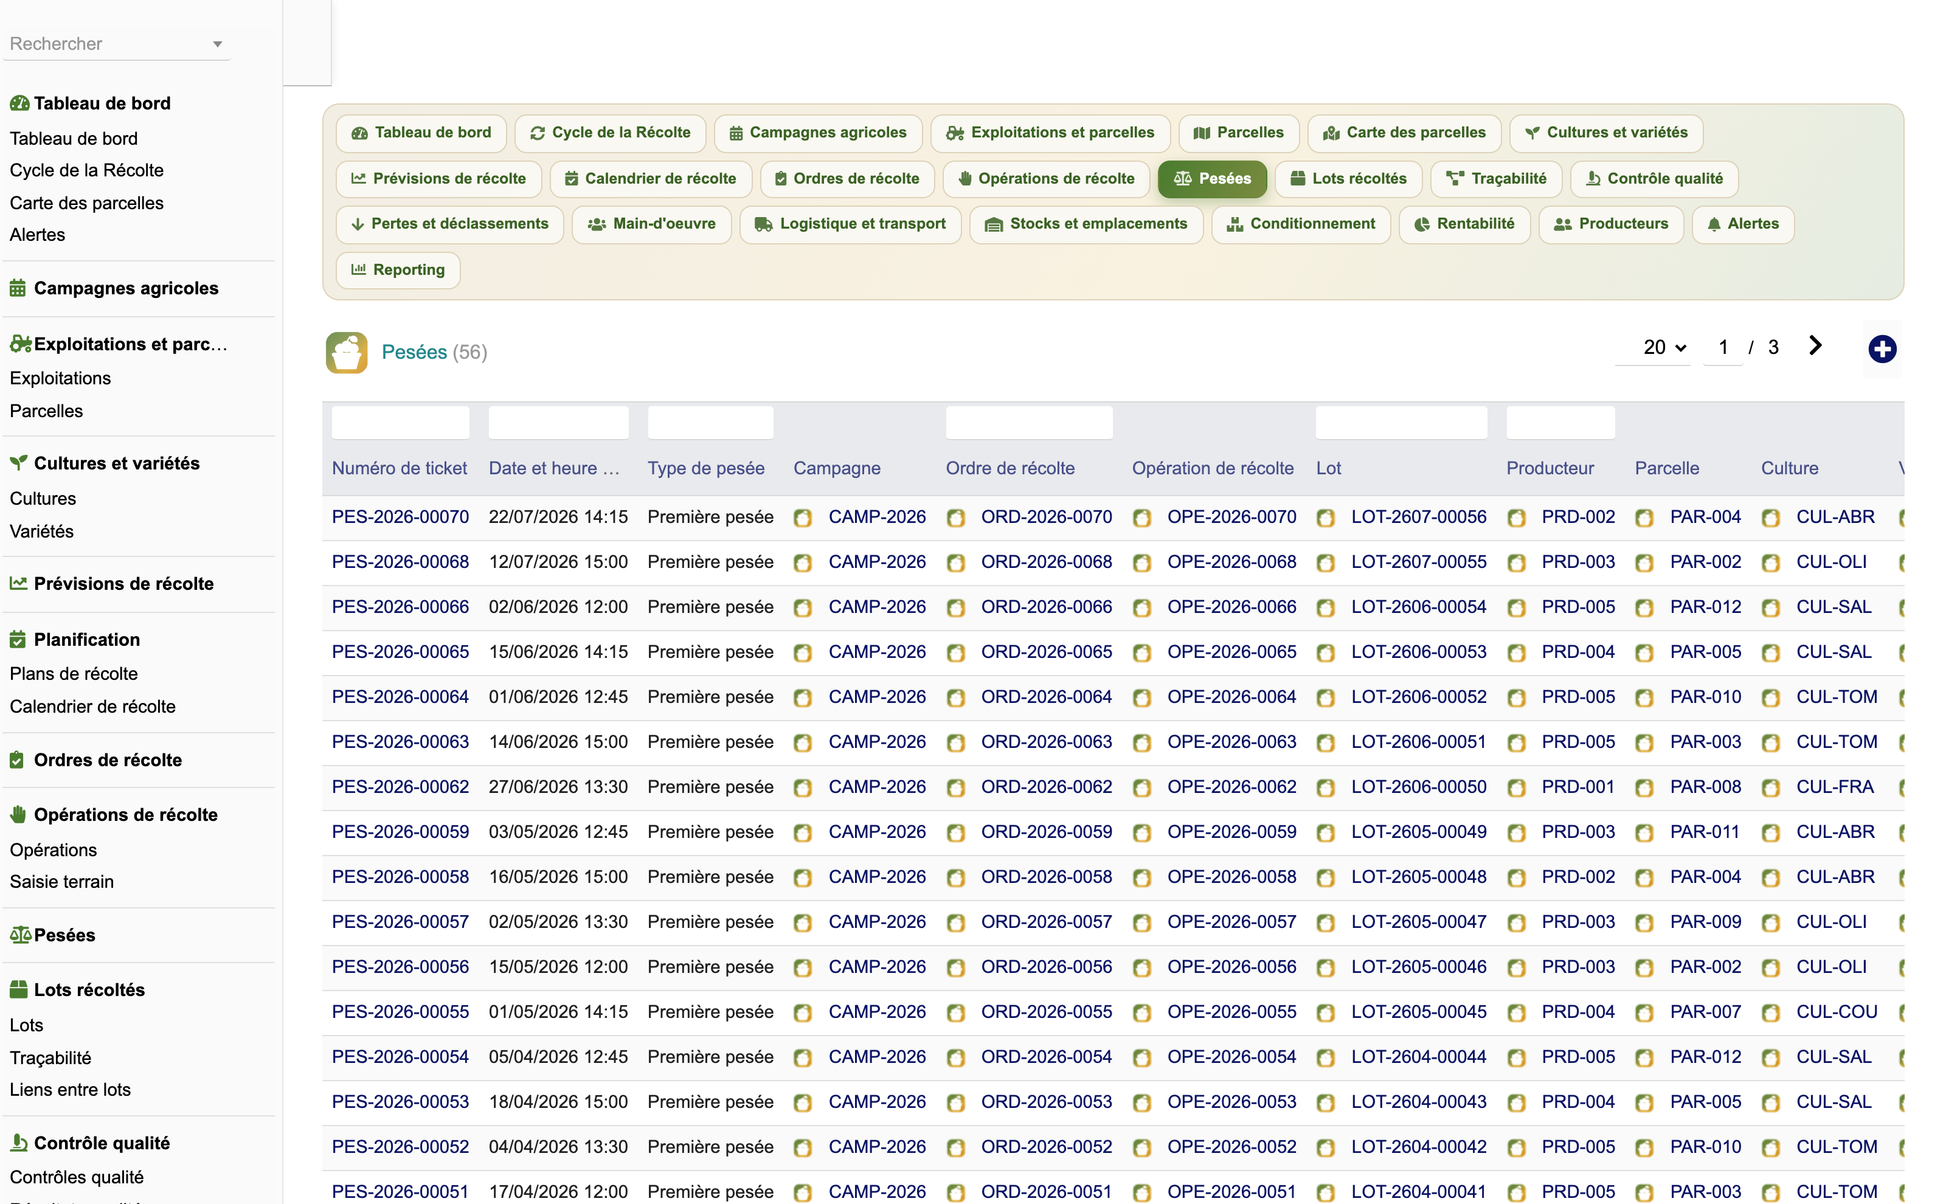This screenshot has width=1946, height=1204.
Task: Open Exploitations in sidebar
Action: tap(60, 378)
